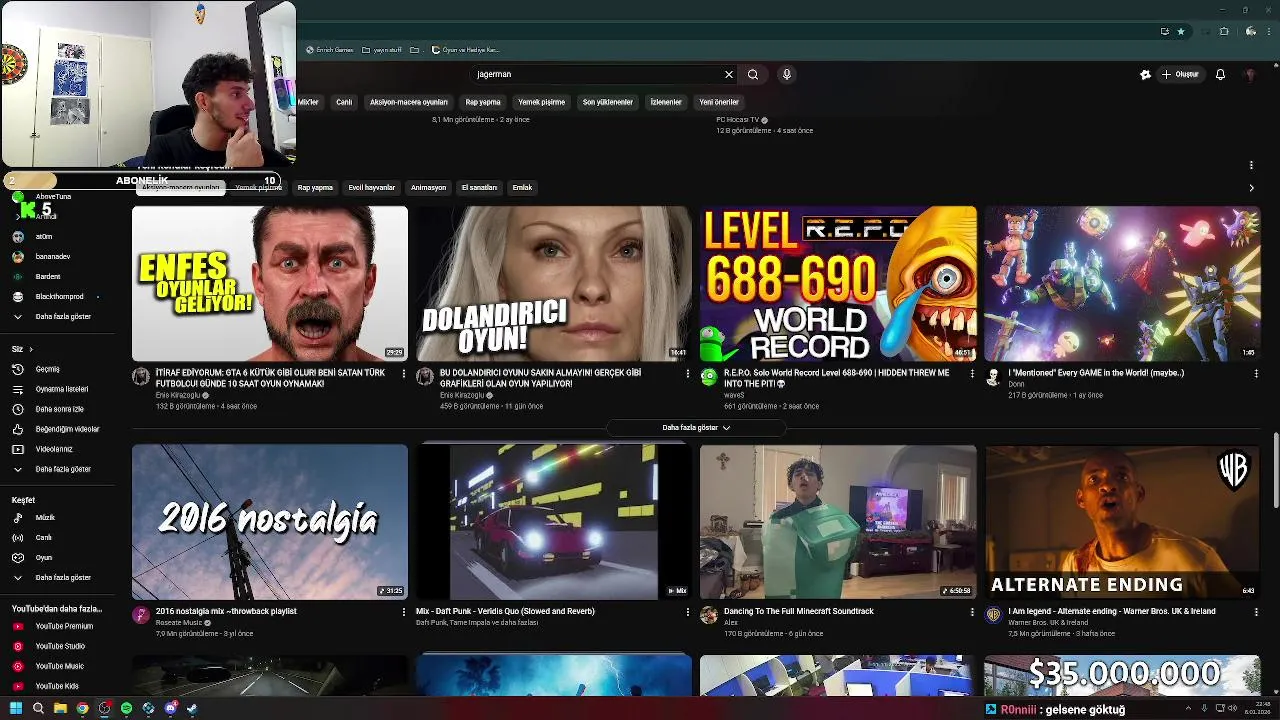Open the R.E.P.O. World Record thumbnail

pyautogui.click(x=838, y=283)
